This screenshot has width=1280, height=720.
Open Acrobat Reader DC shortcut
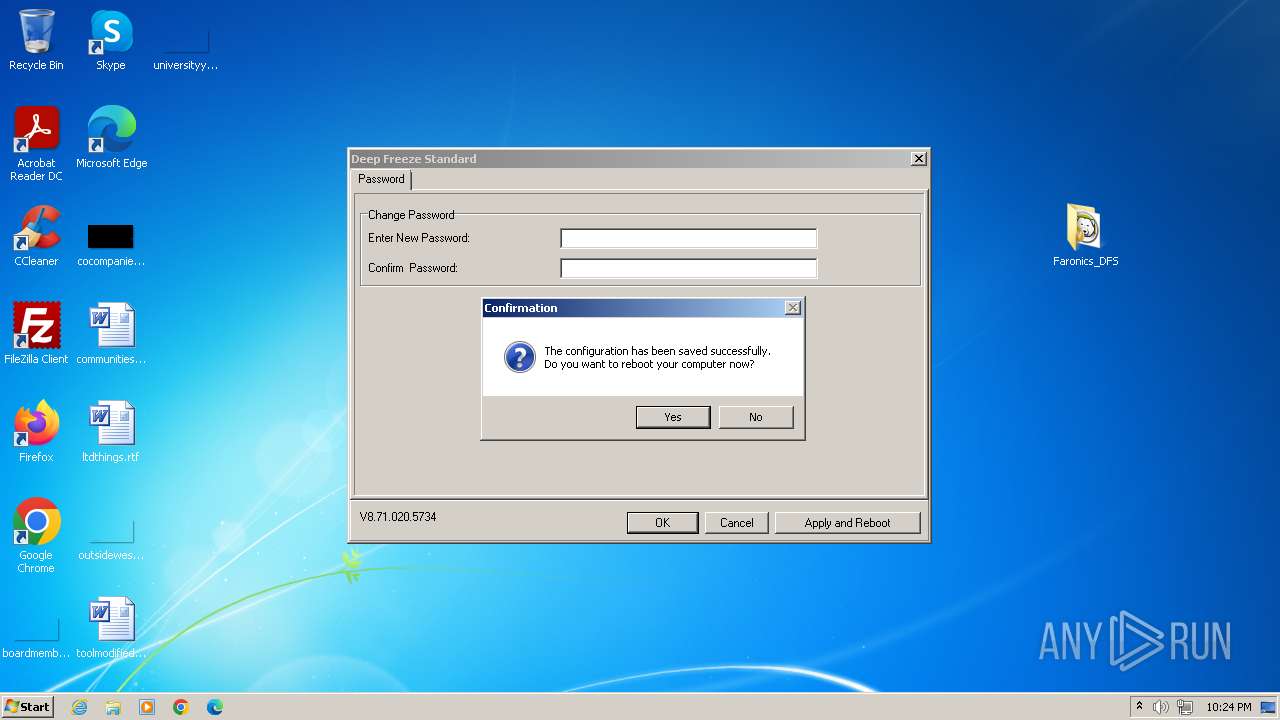coord(36,143)
